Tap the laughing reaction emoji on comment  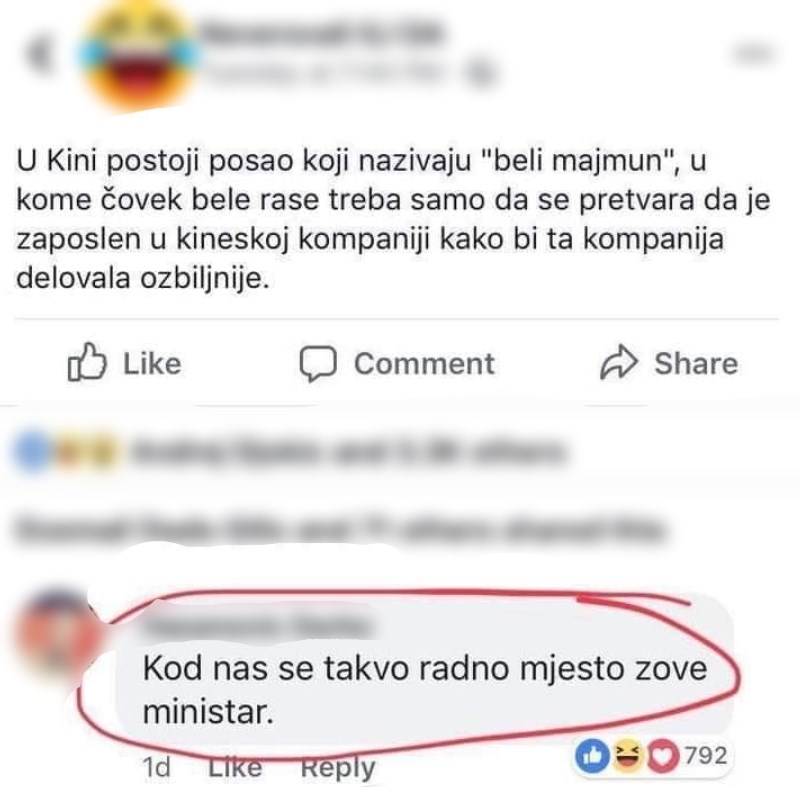click(x=628, y=756)
